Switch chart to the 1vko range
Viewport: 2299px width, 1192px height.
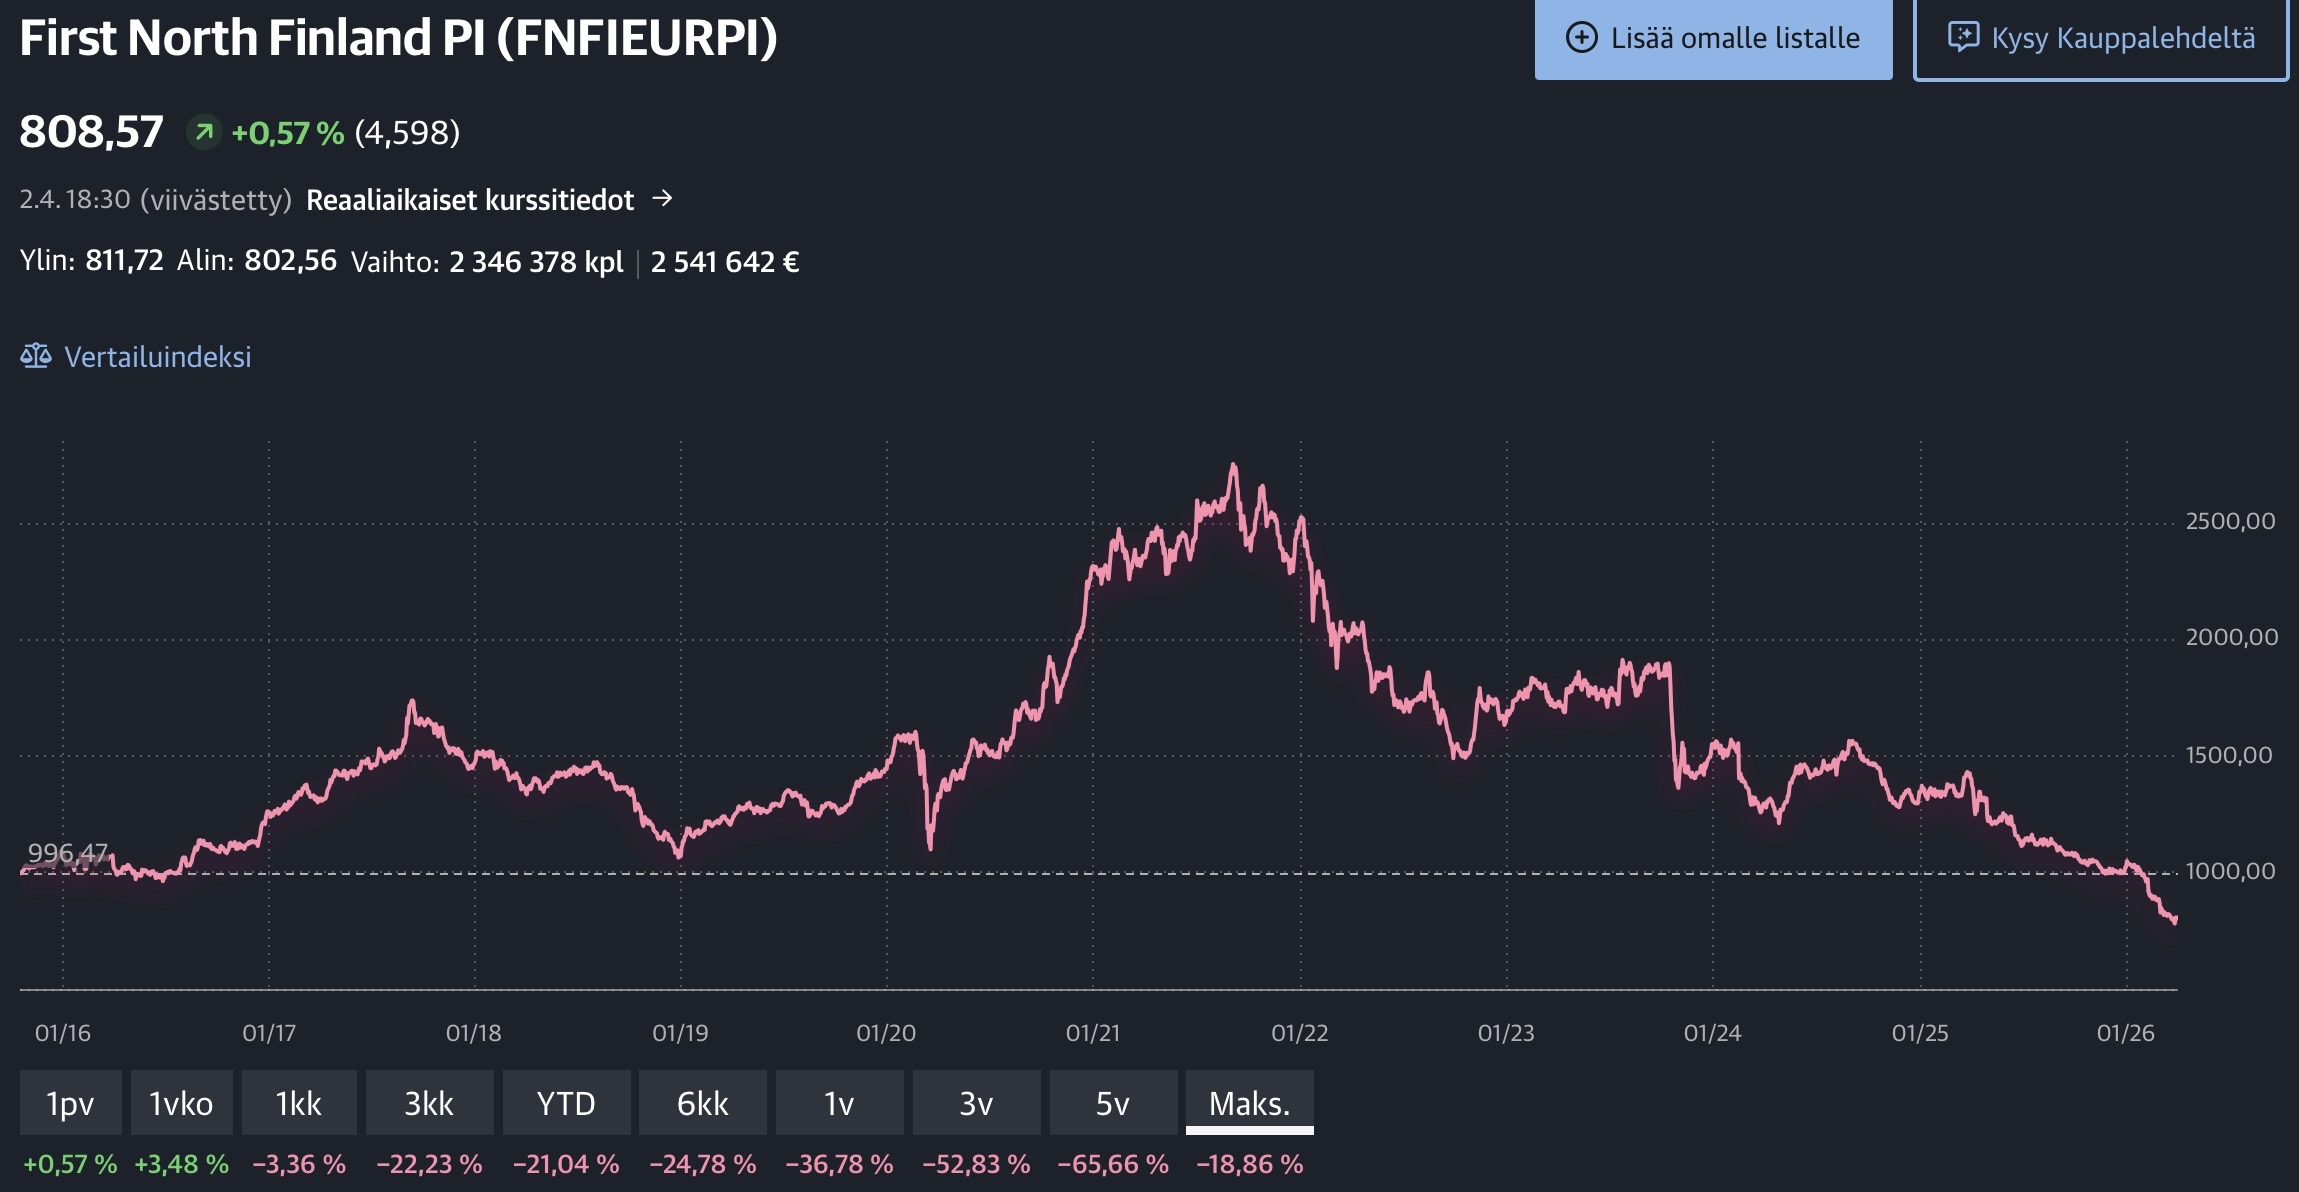pos(181,1103)
